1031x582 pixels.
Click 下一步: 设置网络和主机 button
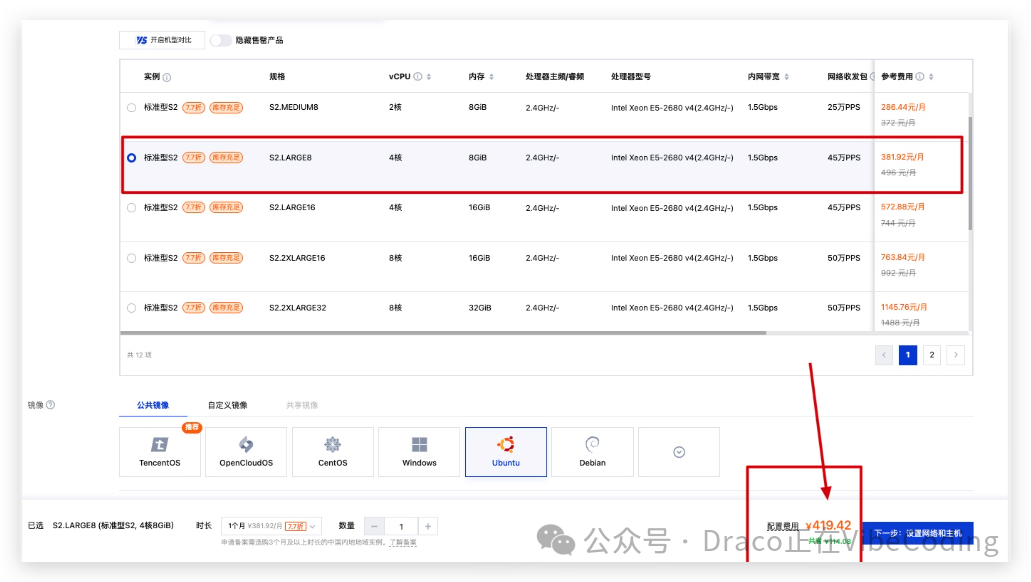(x=916, y=533)
